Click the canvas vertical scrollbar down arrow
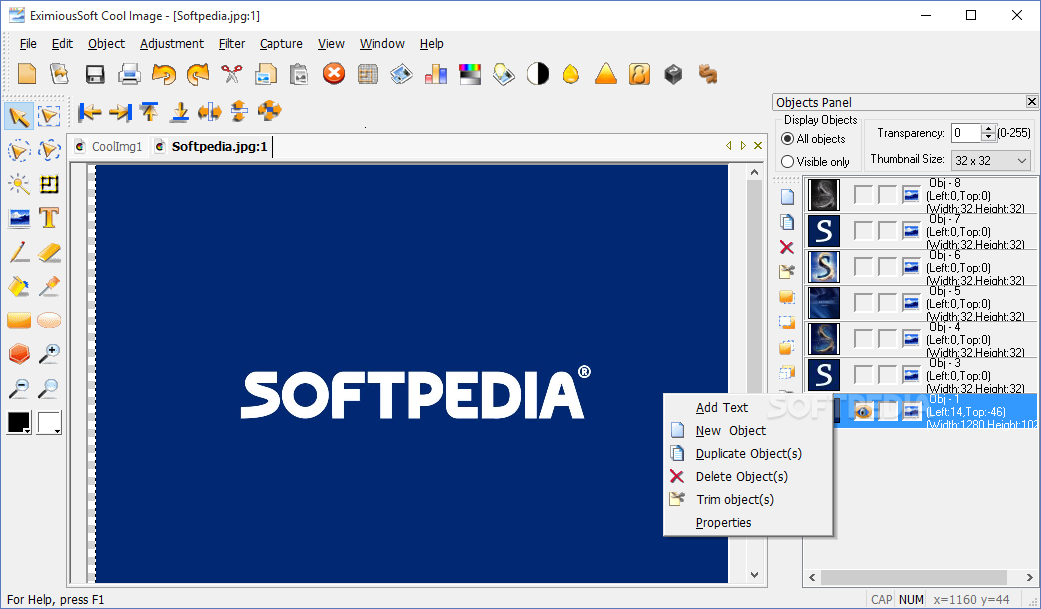 (754, 575)
